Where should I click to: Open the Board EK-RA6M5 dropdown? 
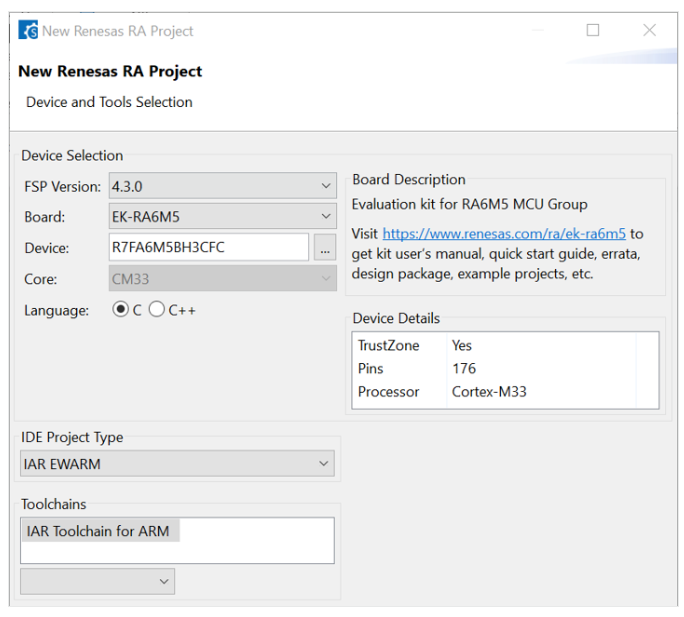click(x=222, y=216)
